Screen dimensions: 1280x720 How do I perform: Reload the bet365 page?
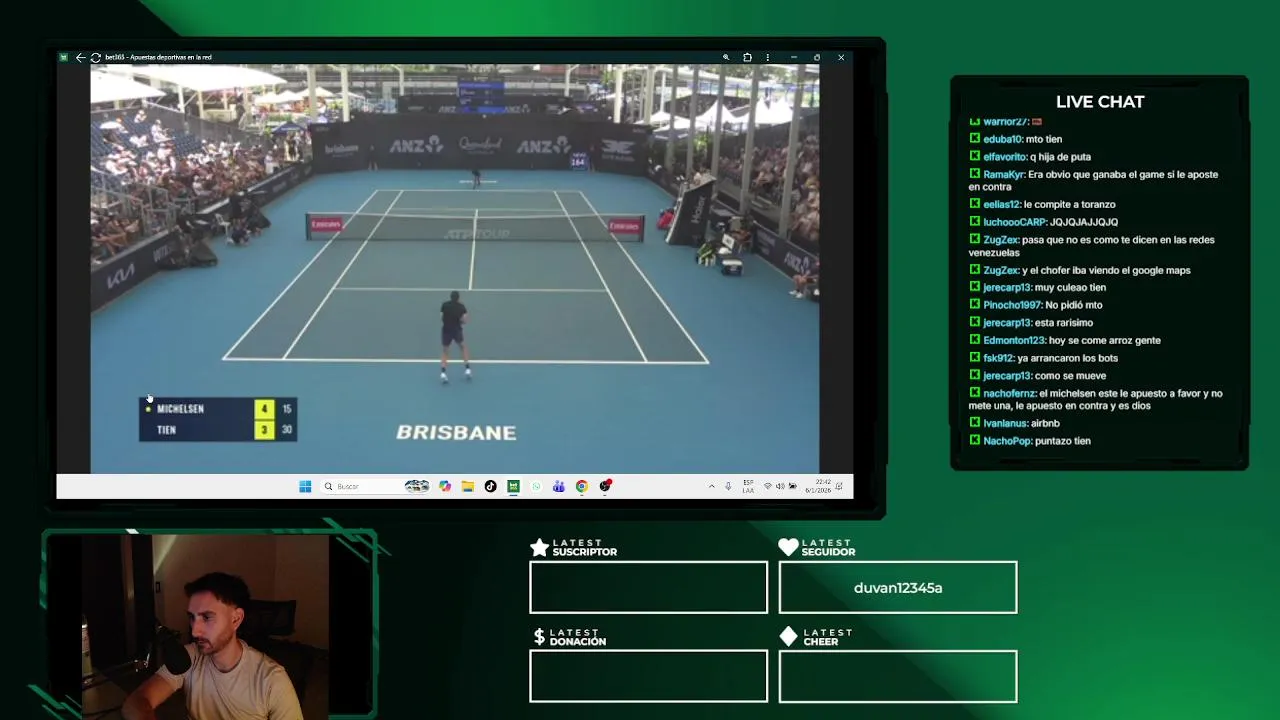(x=95, y=57)
